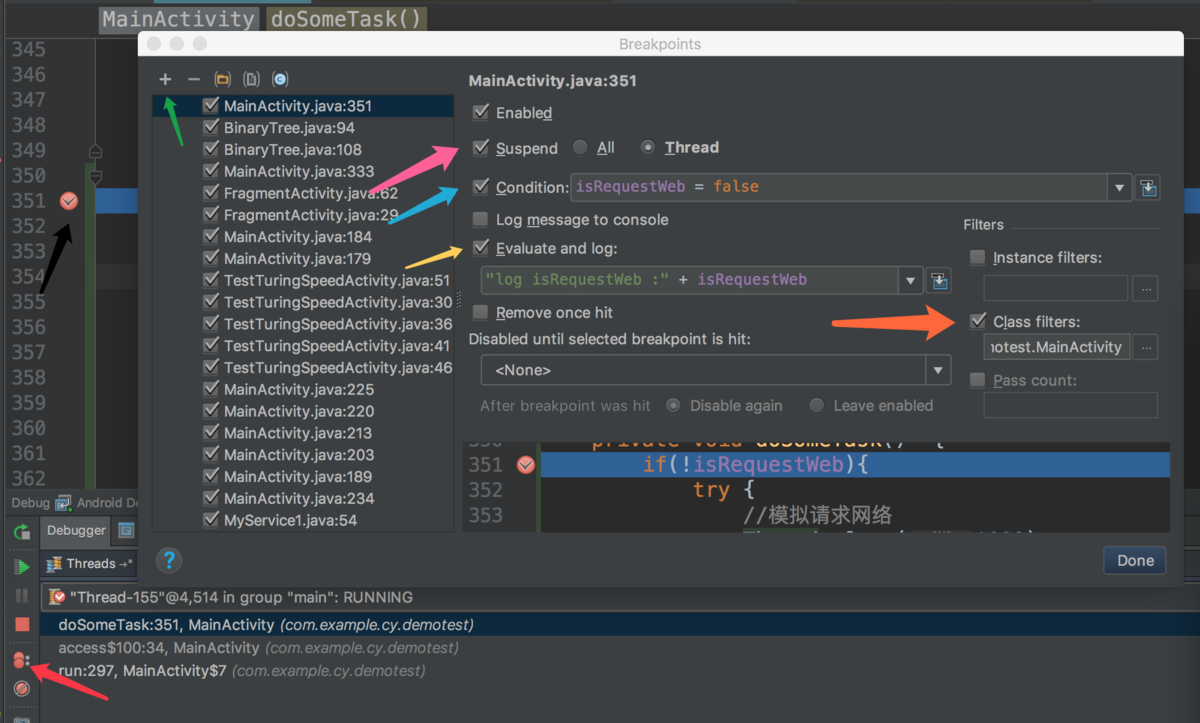Open the help question mark icon
Image resolution: width=1200 pixels, height=723 pixels.
tap(169, 560)
